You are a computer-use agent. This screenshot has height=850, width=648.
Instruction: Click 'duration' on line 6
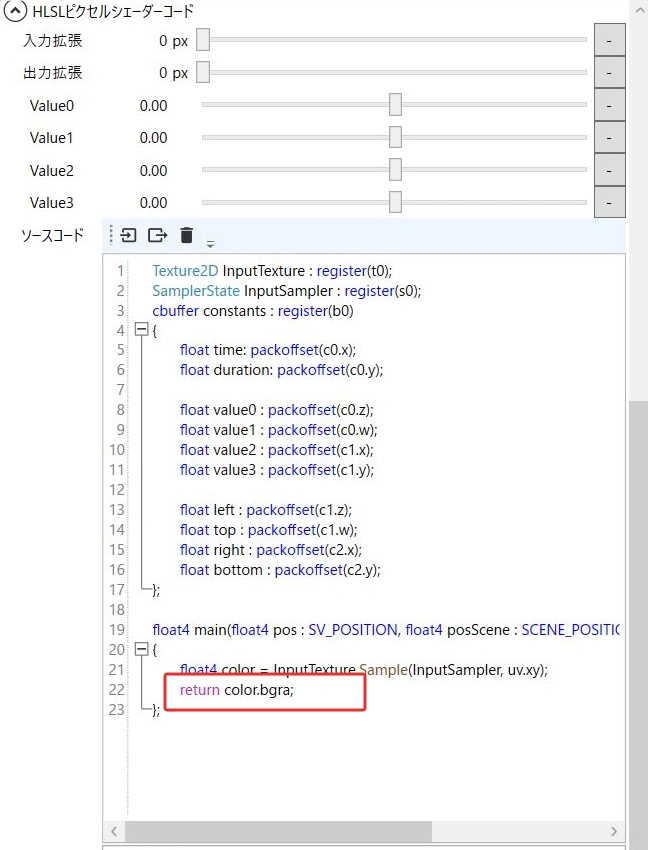click(x=241, y=370)
